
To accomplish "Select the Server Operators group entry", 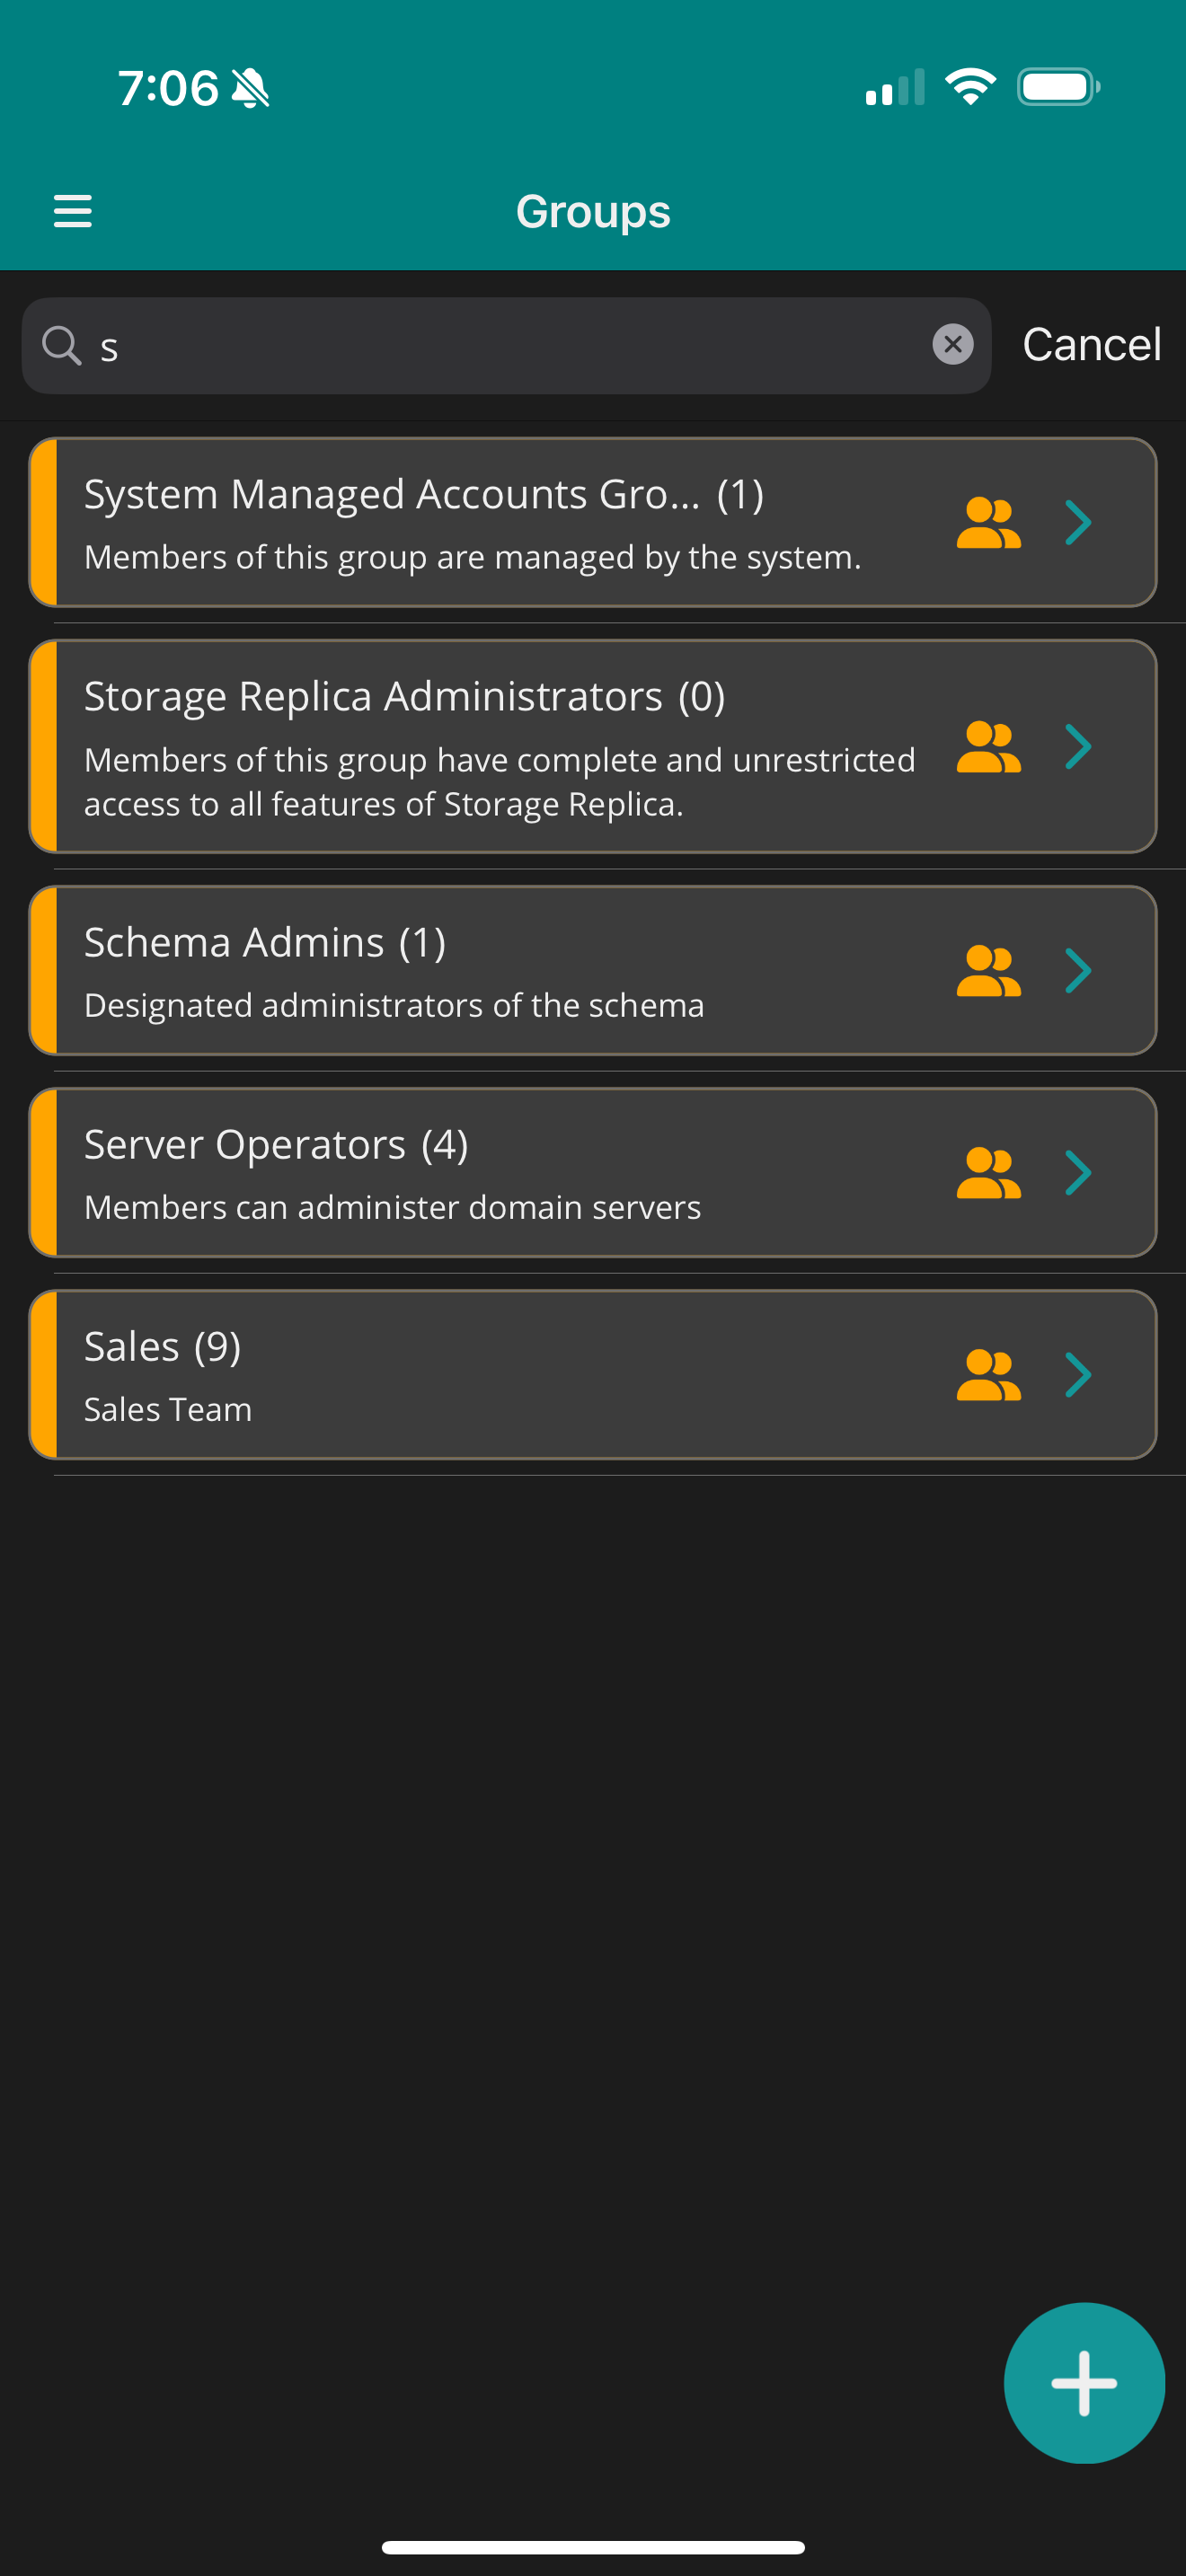I will (480, 1173).
